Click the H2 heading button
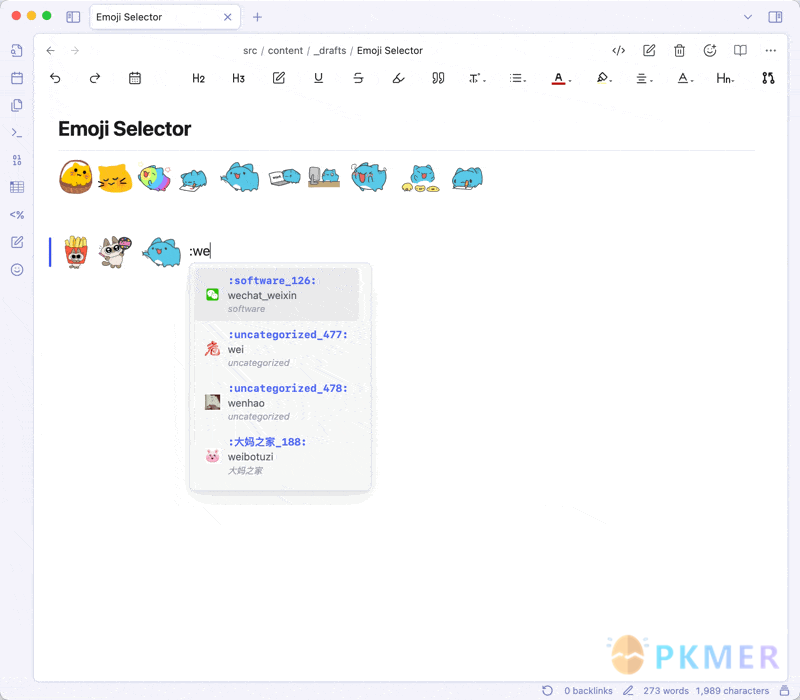This screenshot has height=700, width=800. coord(198,78)
